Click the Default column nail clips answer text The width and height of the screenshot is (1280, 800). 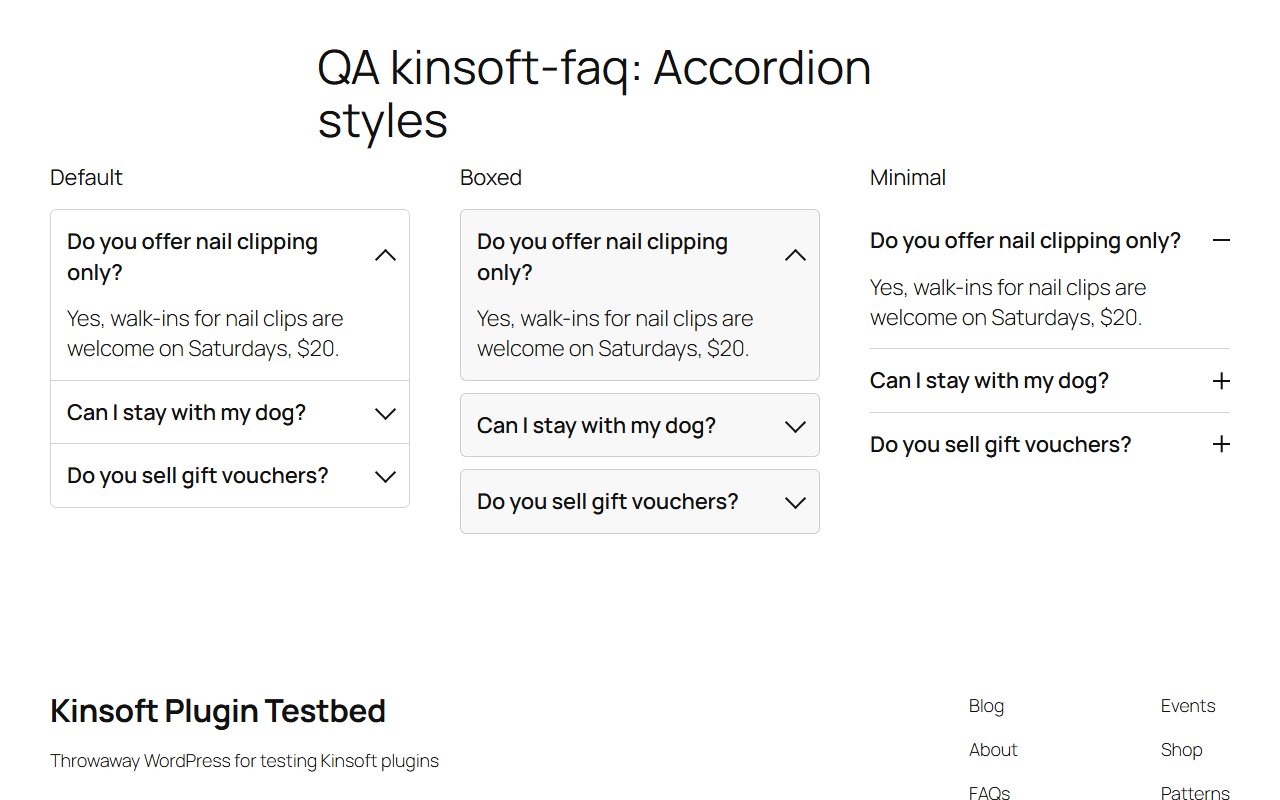click(205, 334)
